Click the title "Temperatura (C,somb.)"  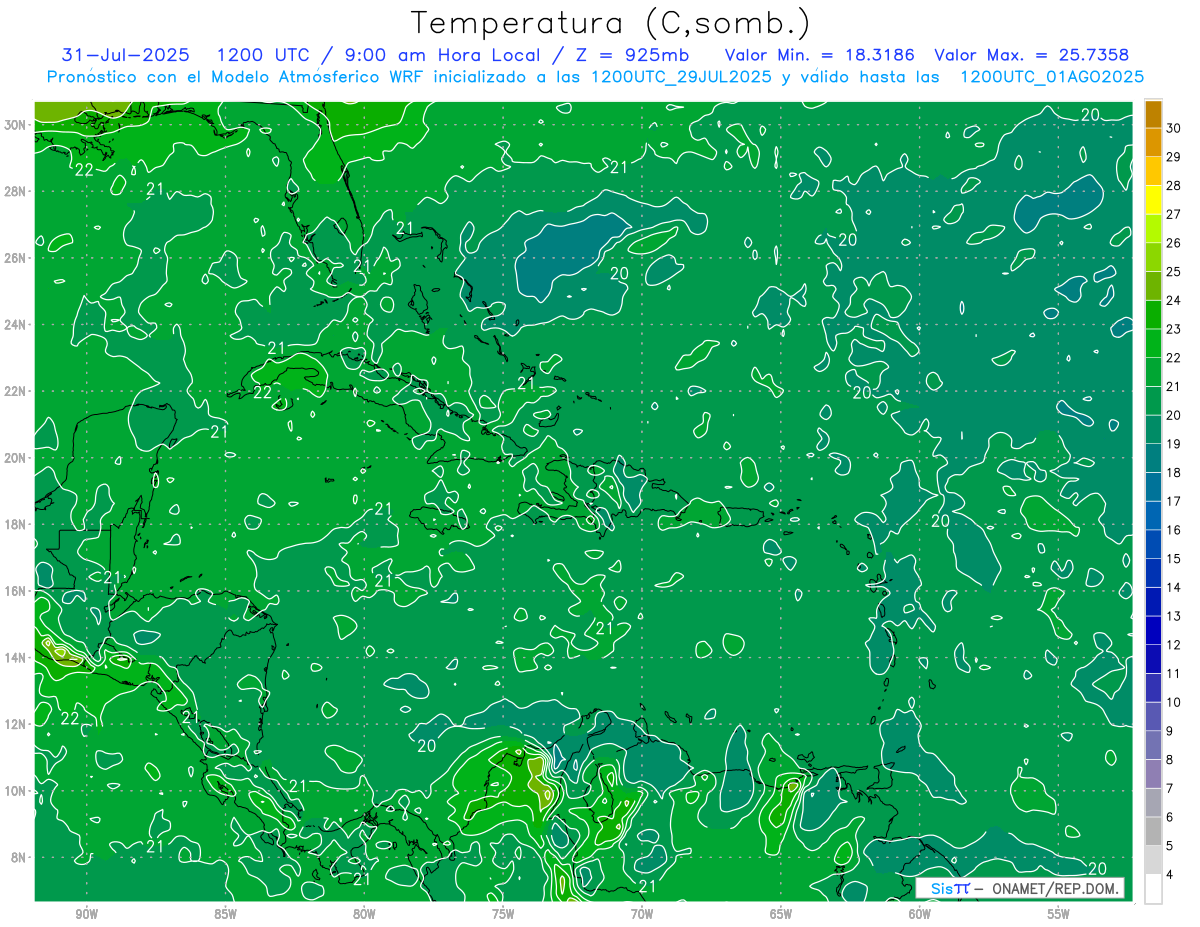[611, 23]
